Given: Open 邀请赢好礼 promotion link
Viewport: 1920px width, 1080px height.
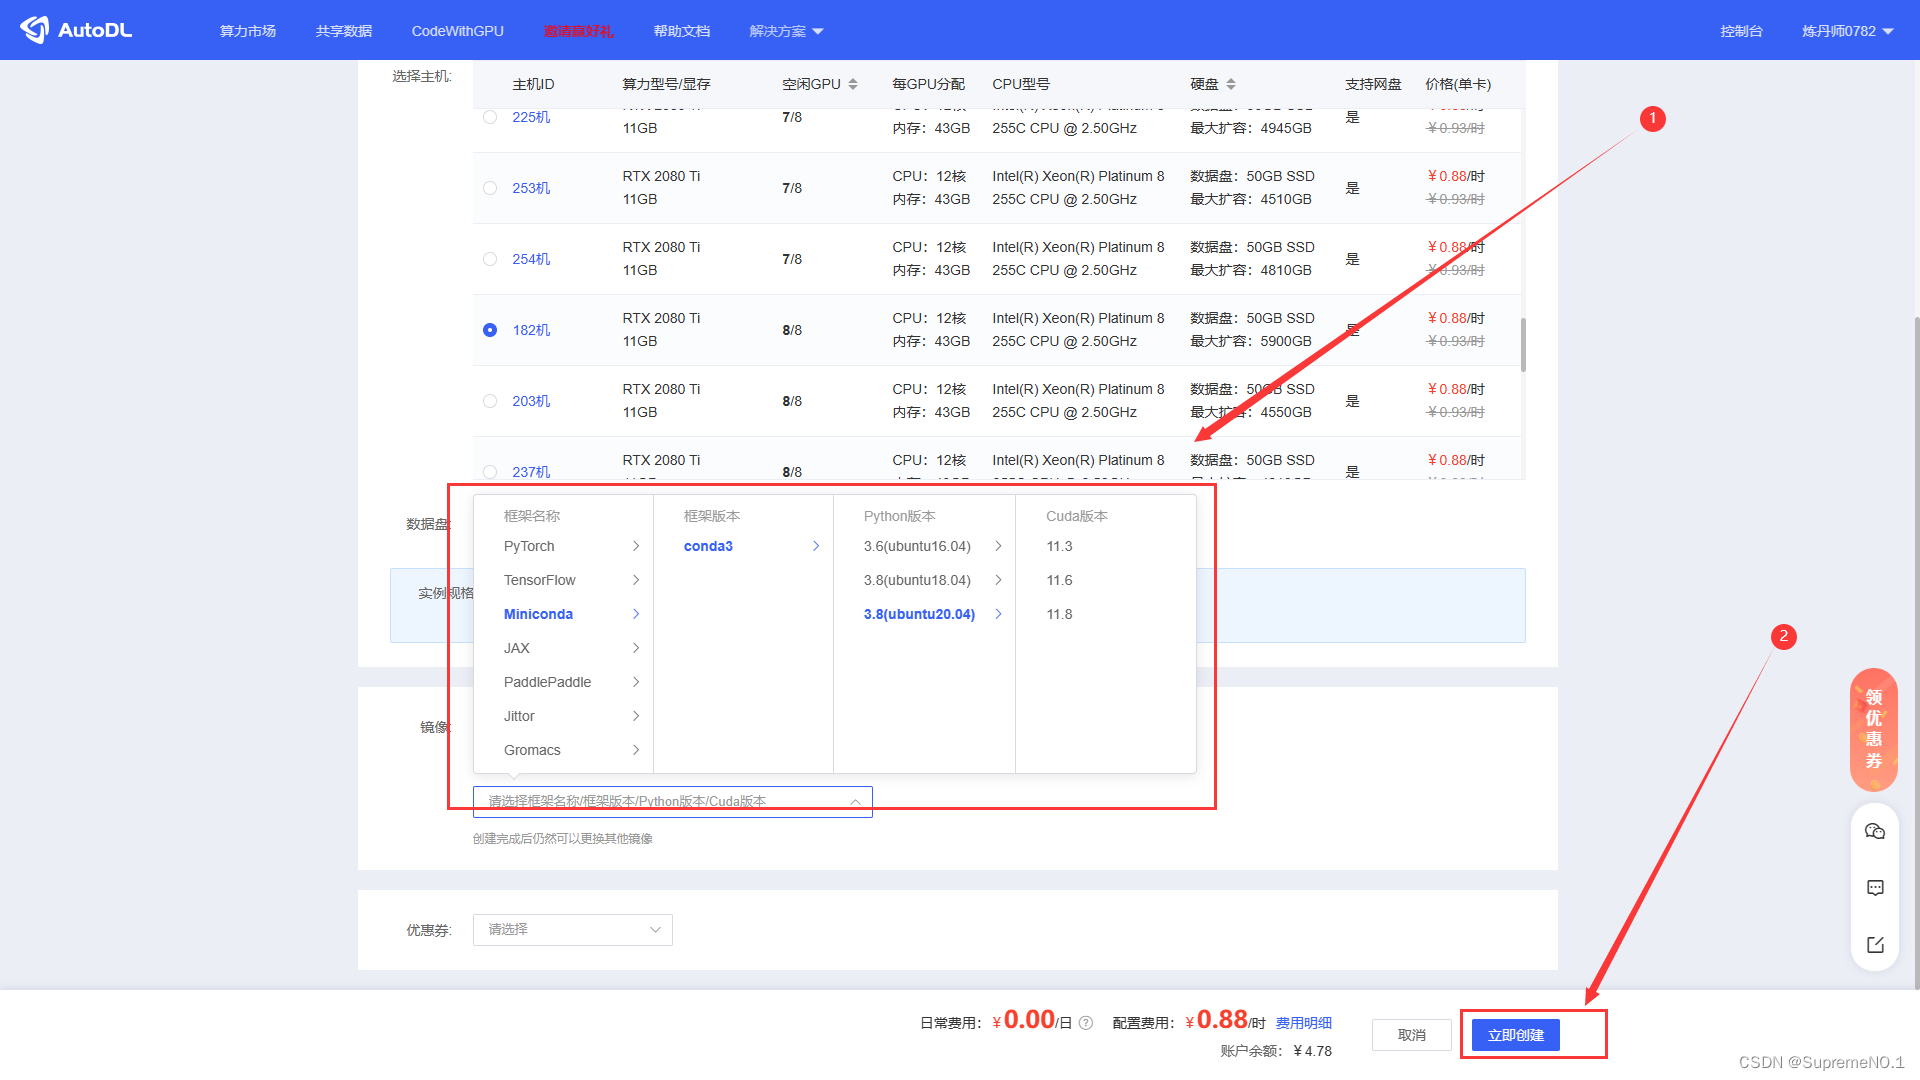Looking at the screenshot, I should (578, 31).
